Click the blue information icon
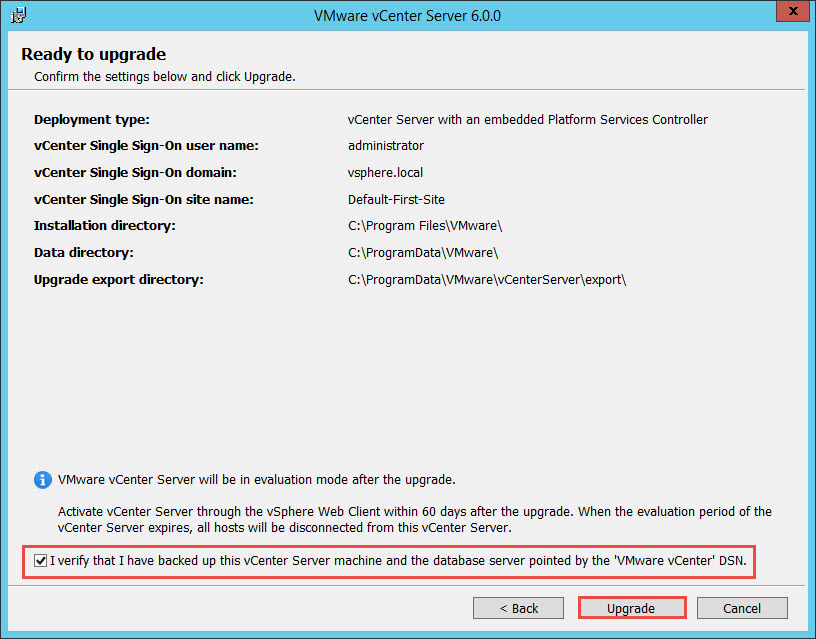This screenshot has height=639, width=816. [41, 480]
